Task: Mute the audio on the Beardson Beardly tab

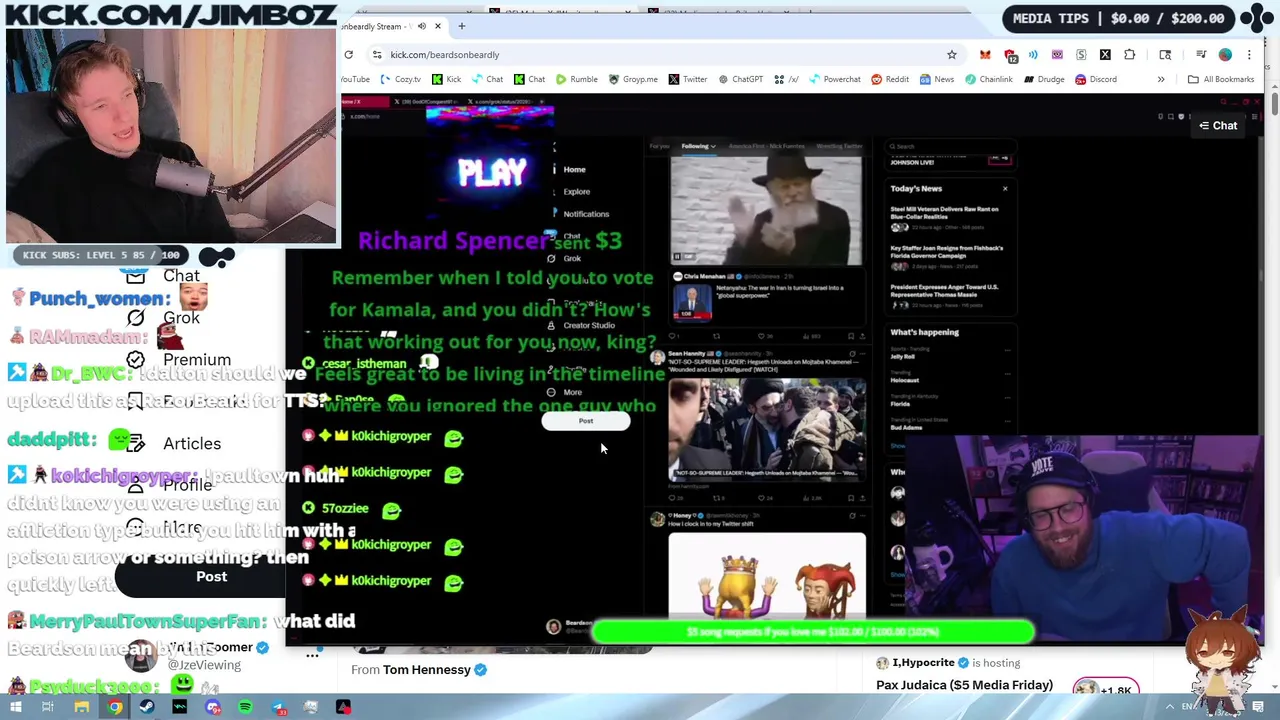Action: coord(421,26)
